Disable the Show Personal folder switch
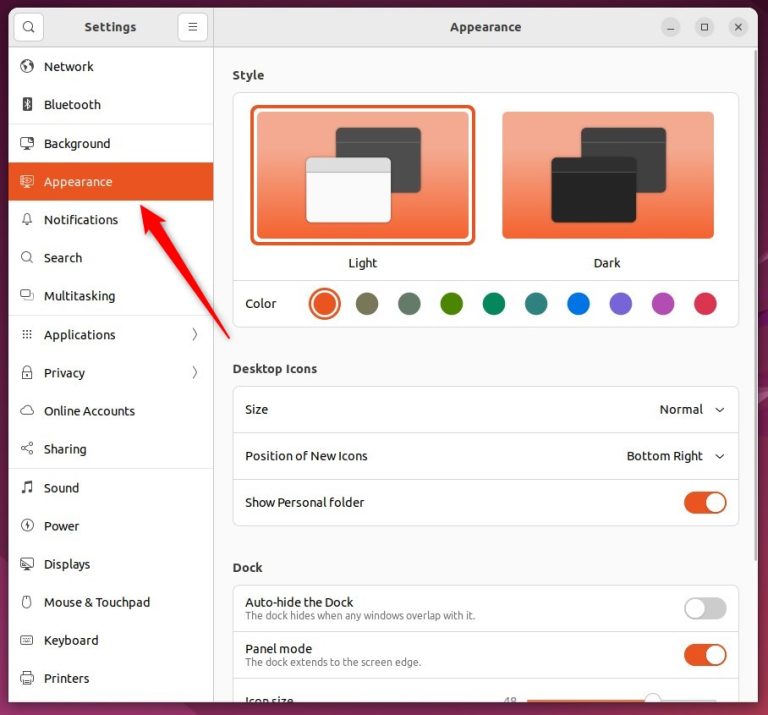This screenshot has height=715, width=768. click(x=705, y=503)
